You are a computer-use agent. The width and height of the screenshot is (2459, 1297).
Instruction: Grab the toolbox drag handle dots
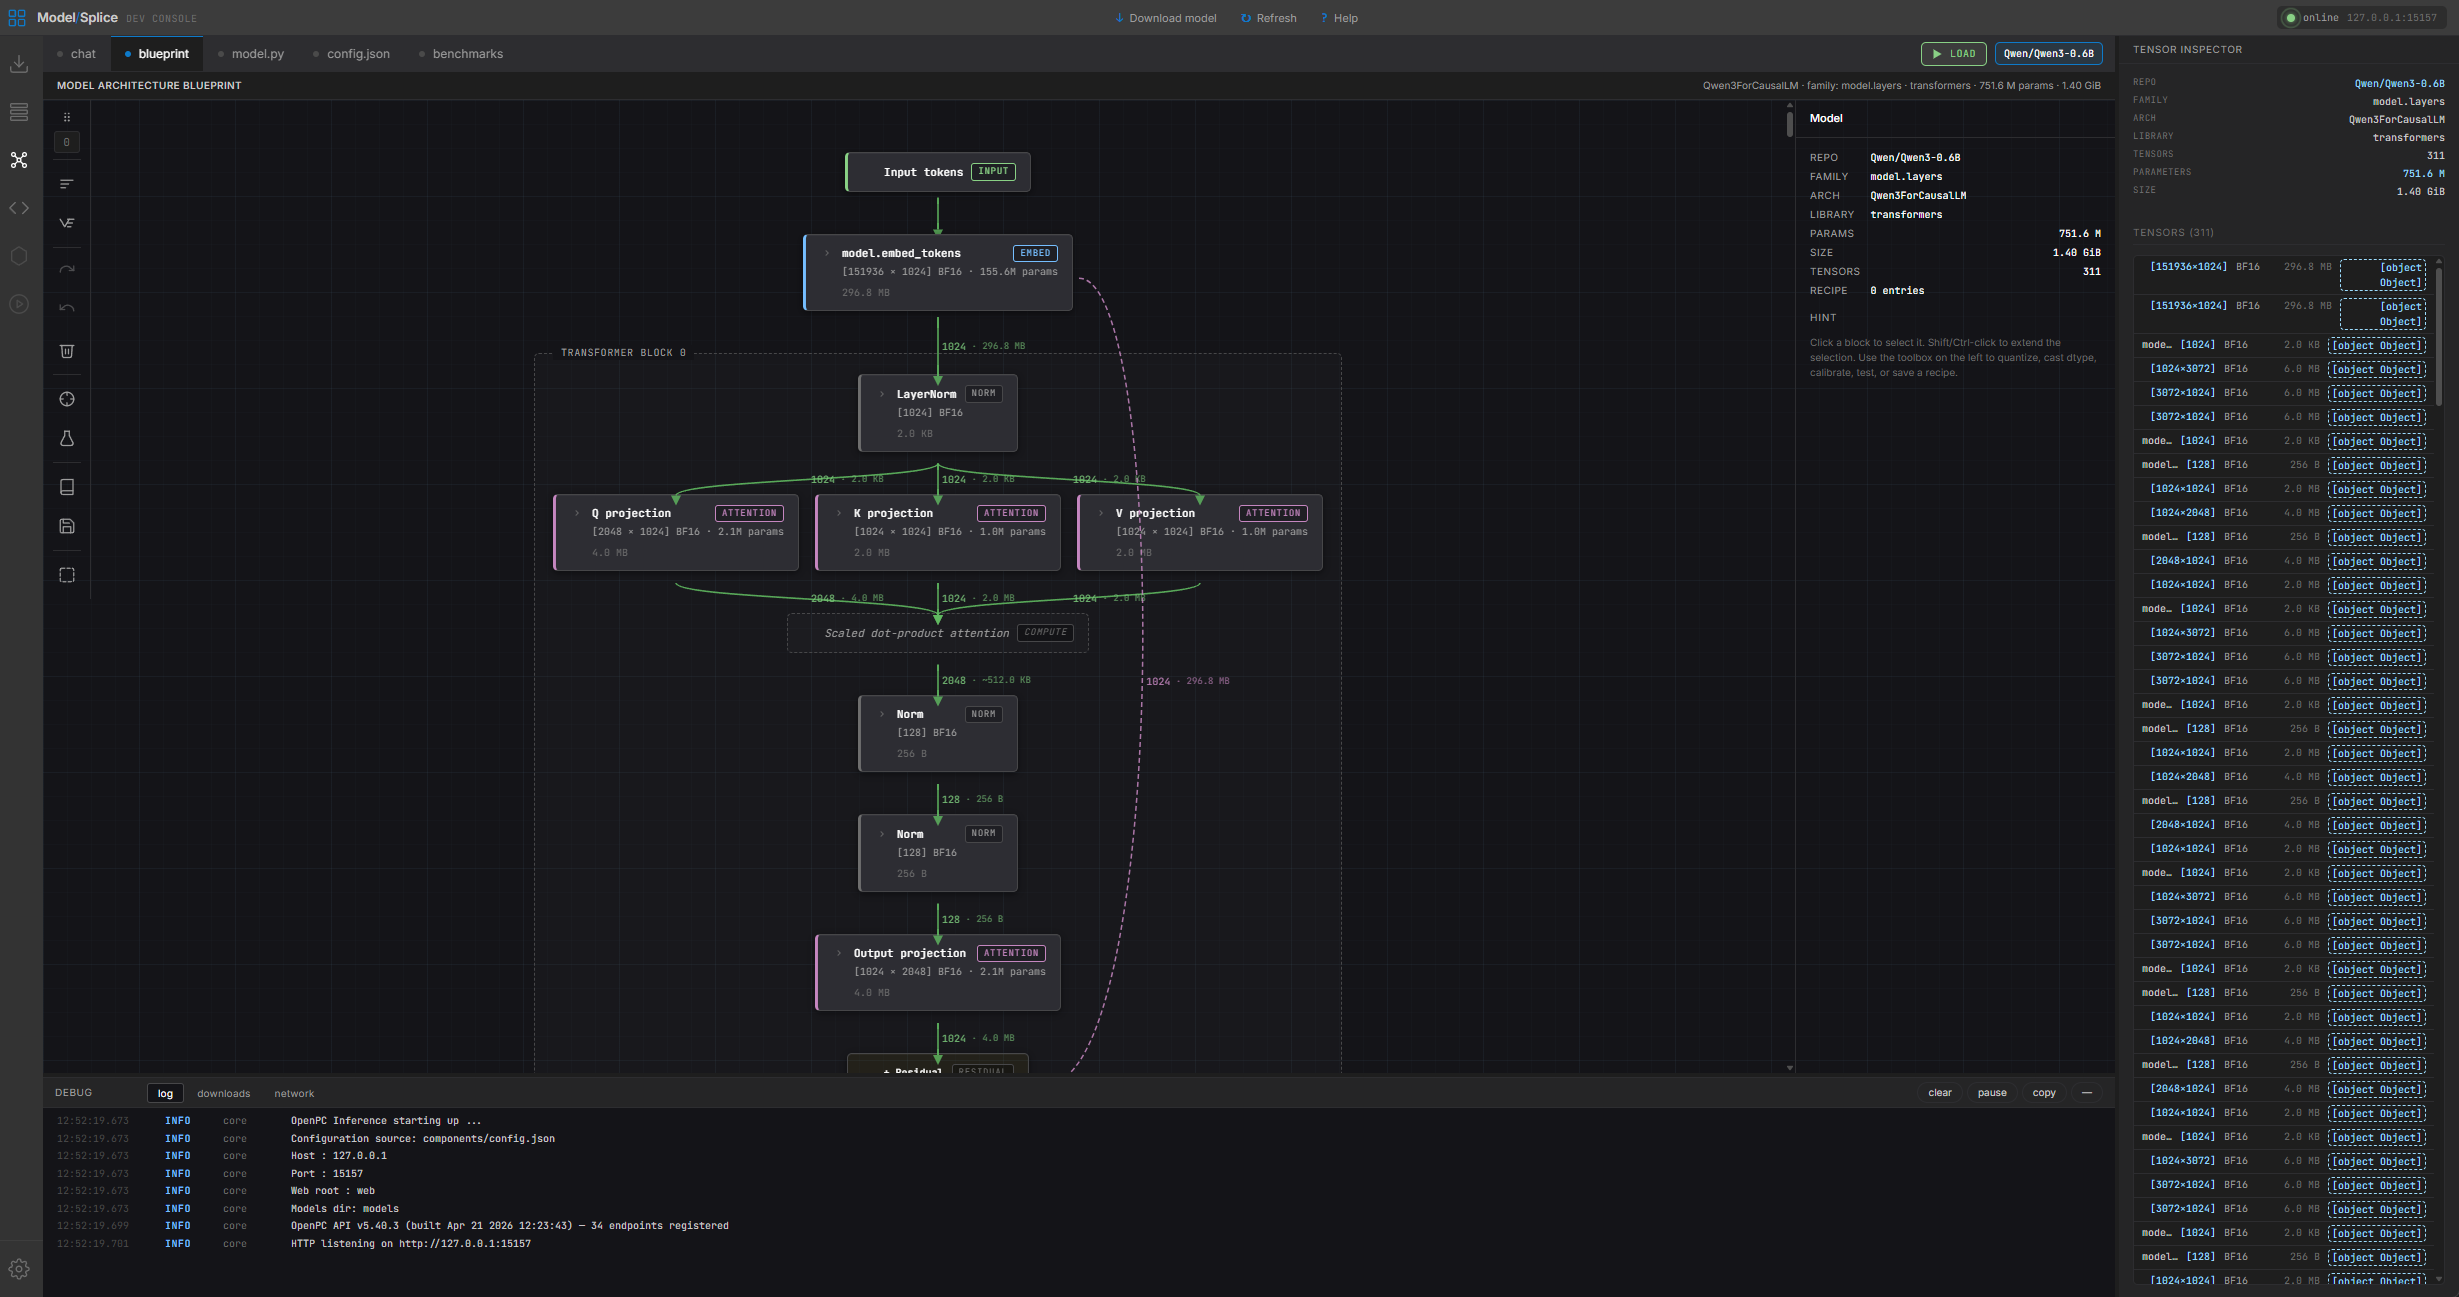[x=67, y=117]
